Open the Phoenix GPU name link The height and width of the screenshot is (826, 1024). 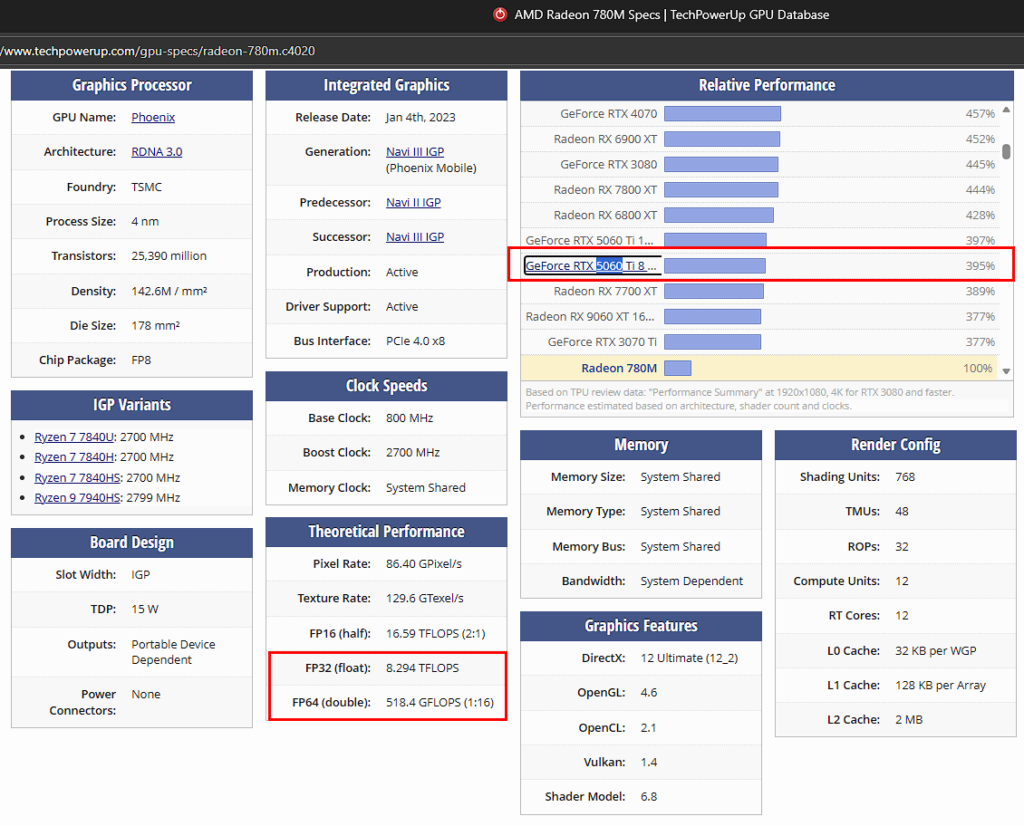[x=153, y=117]
